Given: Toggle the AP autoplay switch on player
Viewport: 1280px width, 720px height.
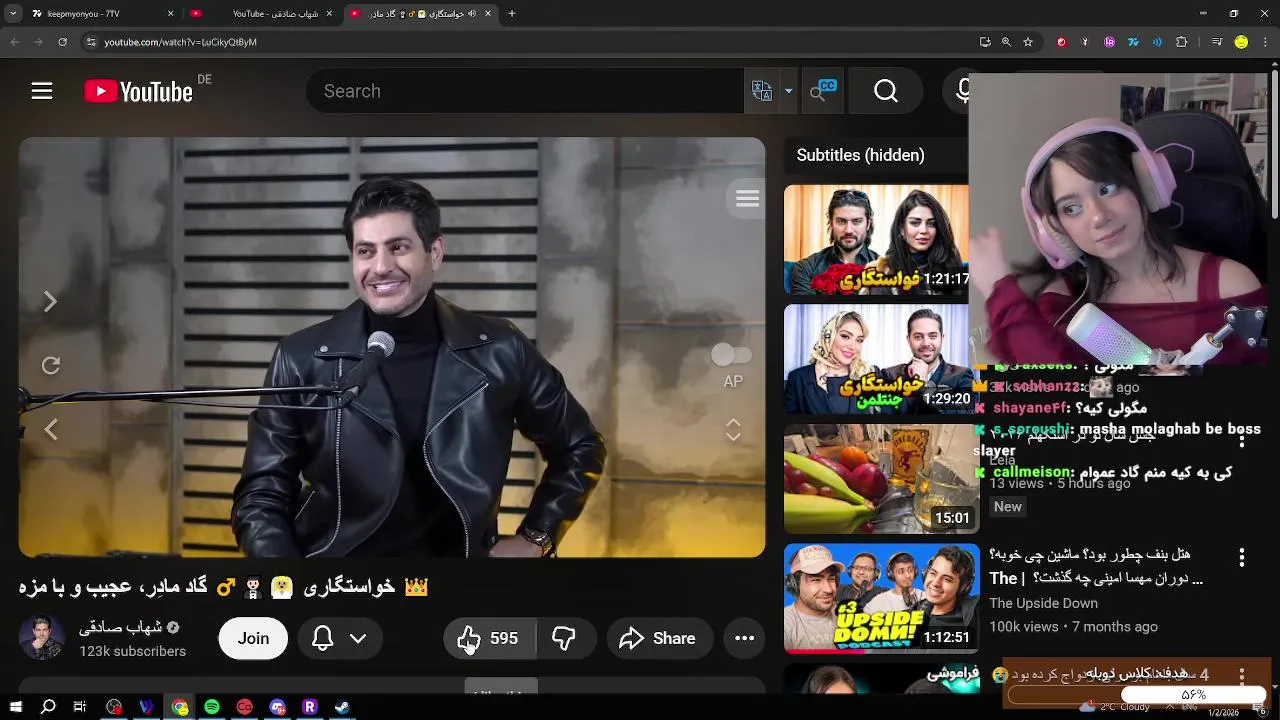Looking at the screenshot, I should (732, 355).
